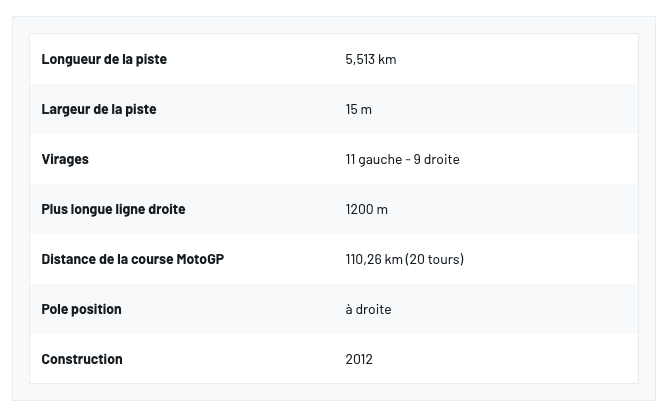Select the 5,513 km track length value

point(370,59)
